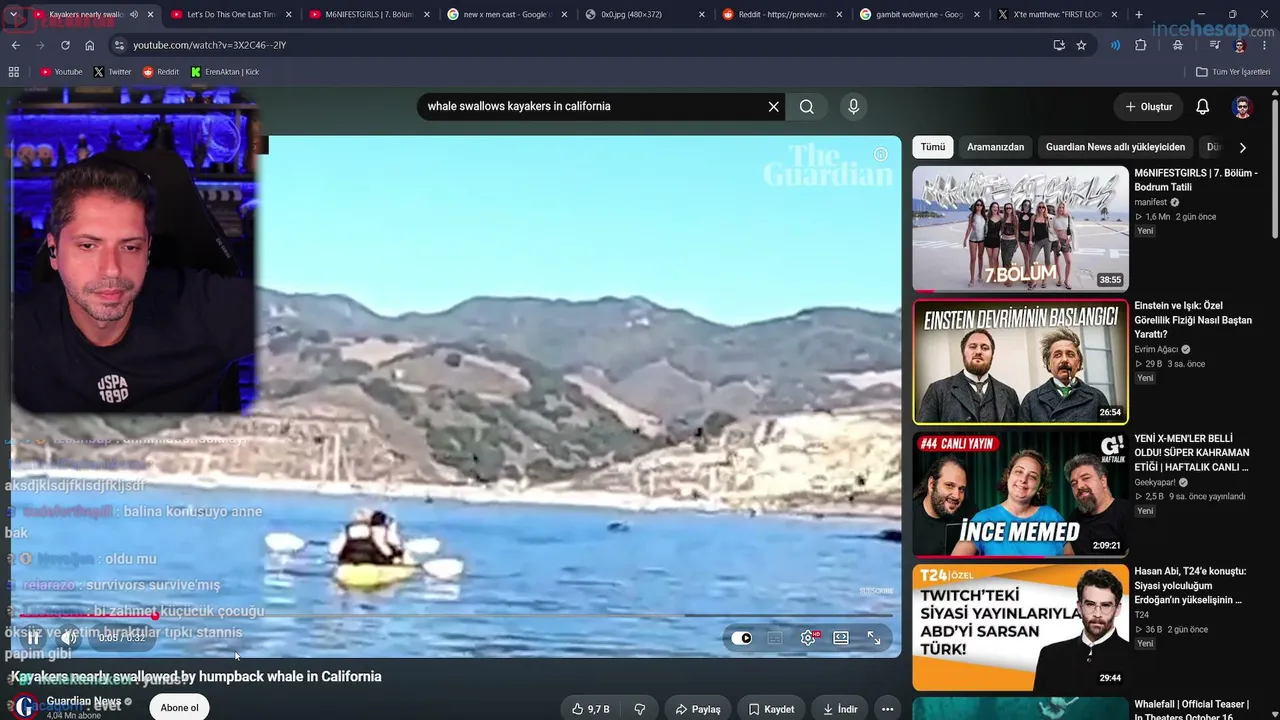Toggle the autoplay switch in the player
The width and height of the screenshot is (1280, 720).
click(741, 638)
